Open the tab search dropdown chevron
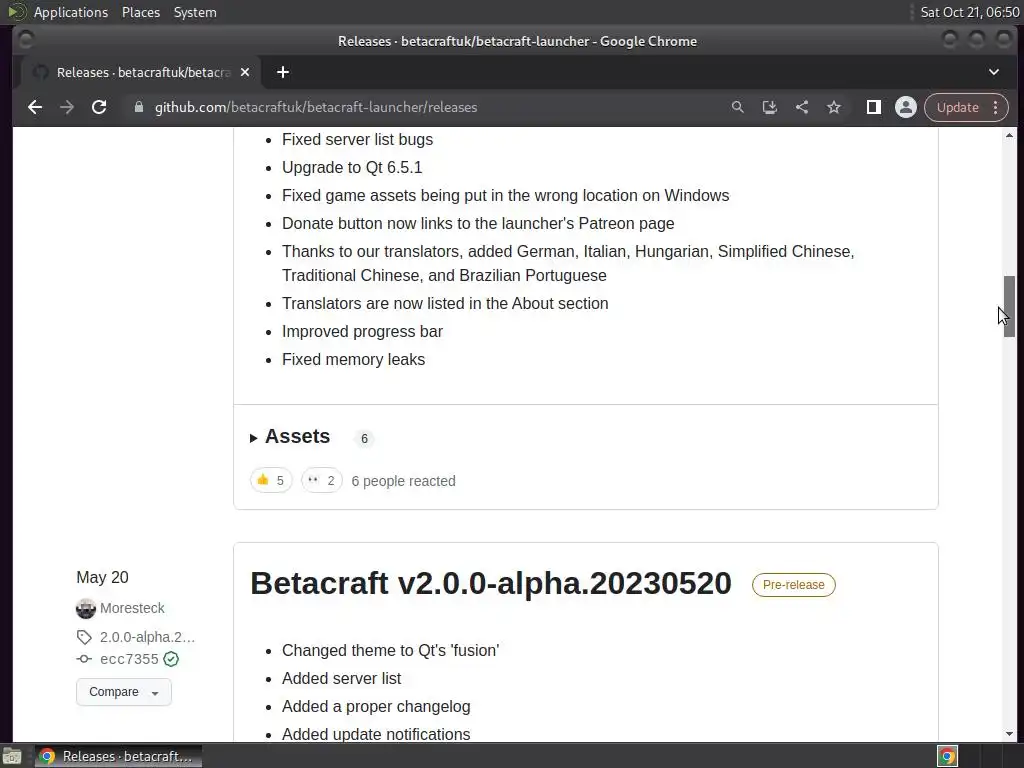This screenshot has height=768, width=1024. [x=994, y=72]
